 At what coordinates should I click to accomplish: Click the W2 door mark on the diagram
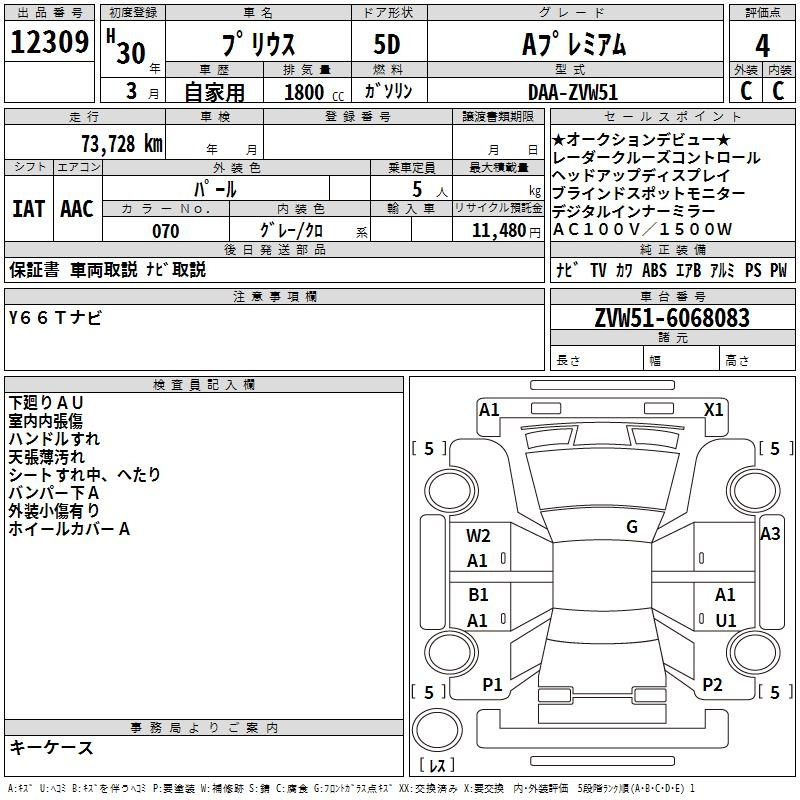(478, 536)
